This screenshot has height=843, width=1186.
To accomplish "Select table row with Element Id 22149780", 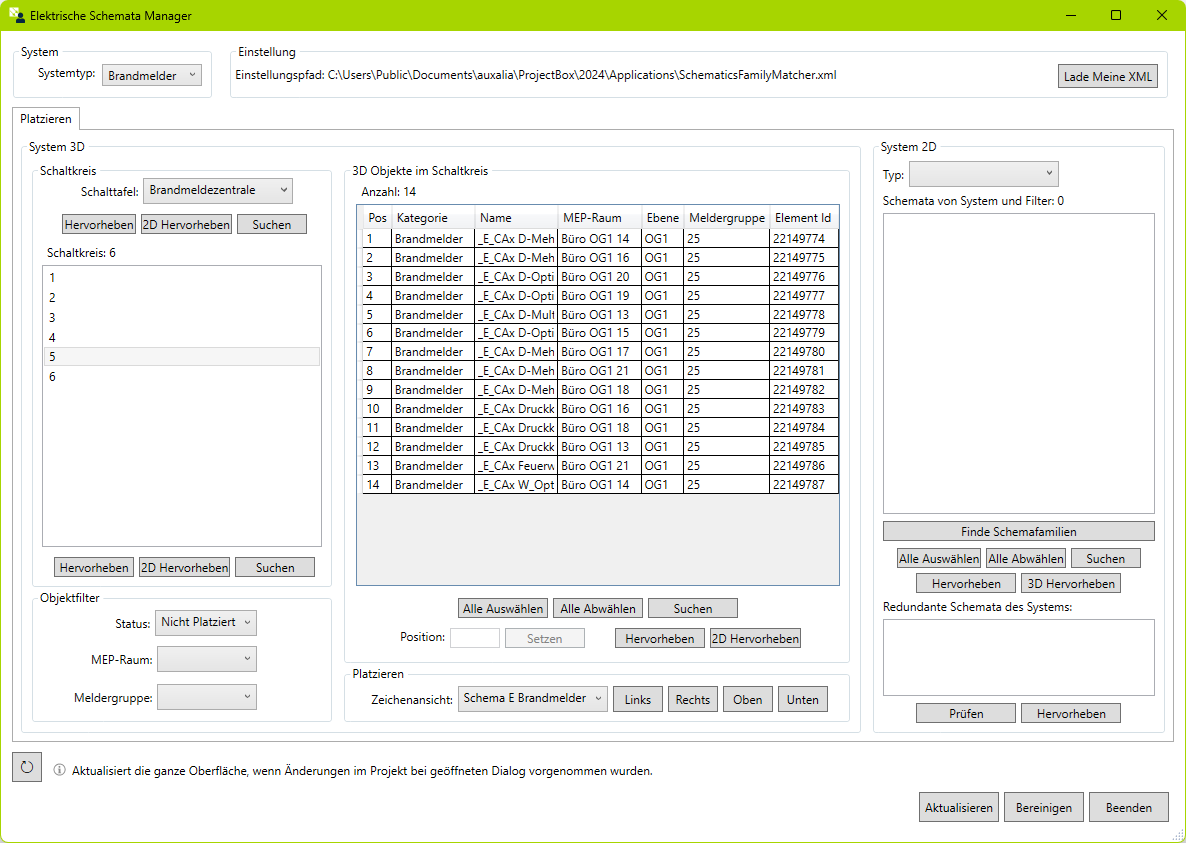I will (600, 352).
